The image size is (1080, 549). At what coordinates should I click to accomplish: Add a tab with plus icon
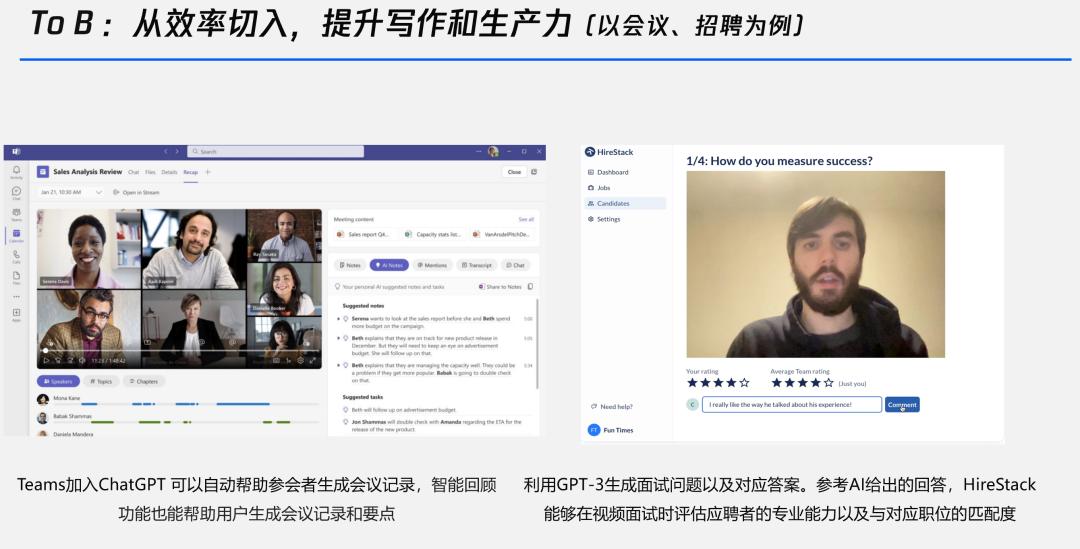click(208, 172)
